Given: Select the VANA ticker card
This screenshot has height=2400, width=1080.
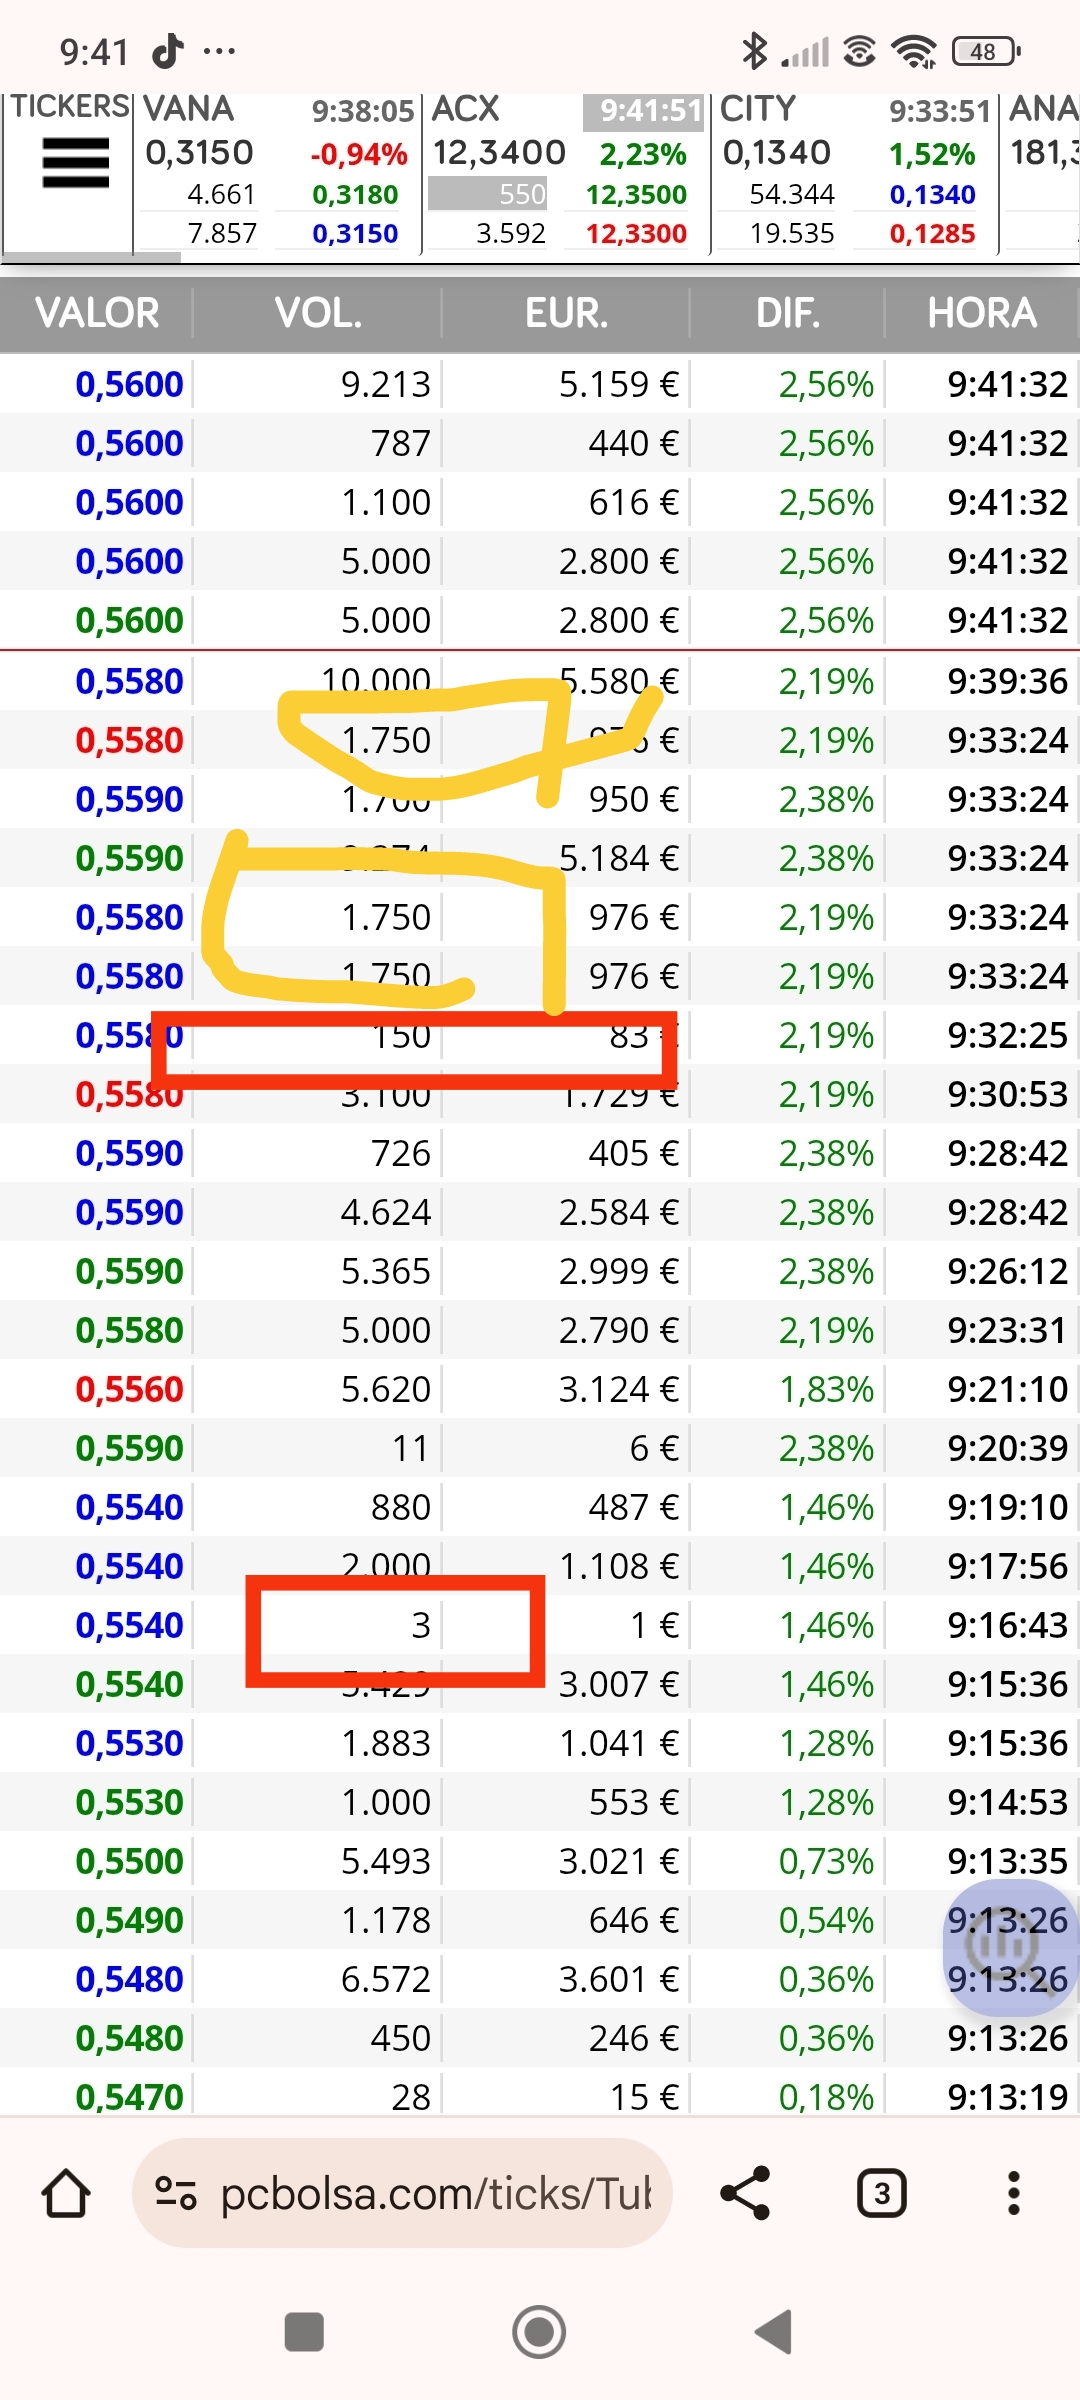Looking at the screenshot, I should pyautogui.click(x=277, y=172).
